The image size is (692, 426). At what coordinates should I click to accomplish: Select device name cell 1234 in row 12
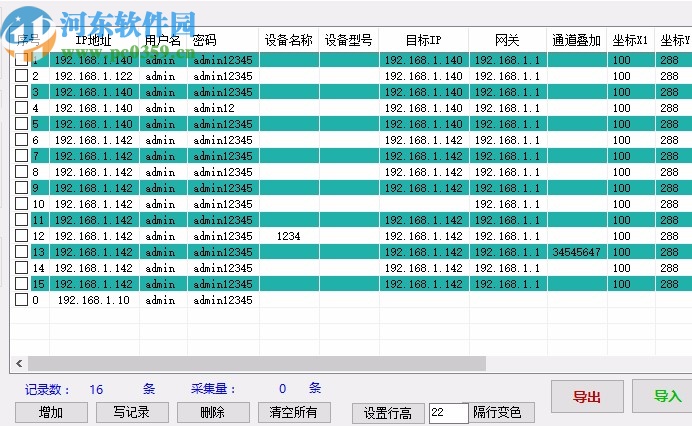[x=289, y=236]
